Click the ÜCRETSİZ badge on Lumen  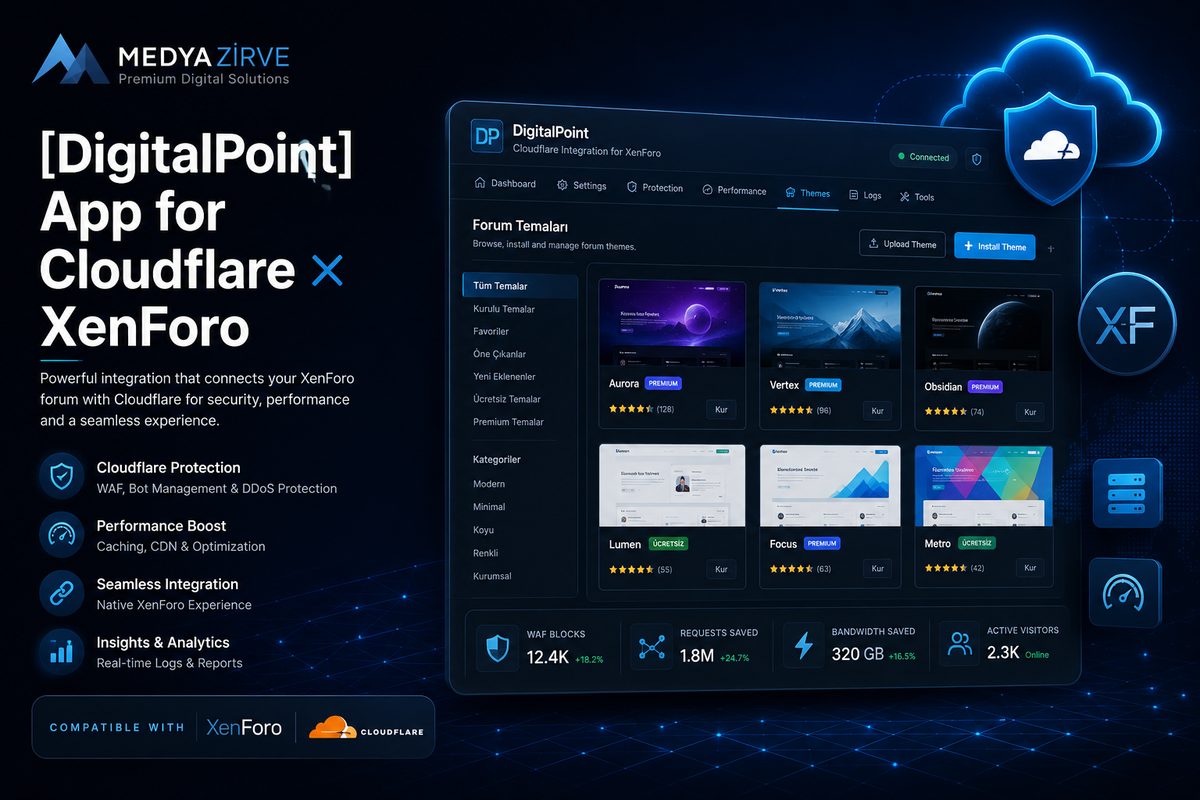click(x=669, y=544)
